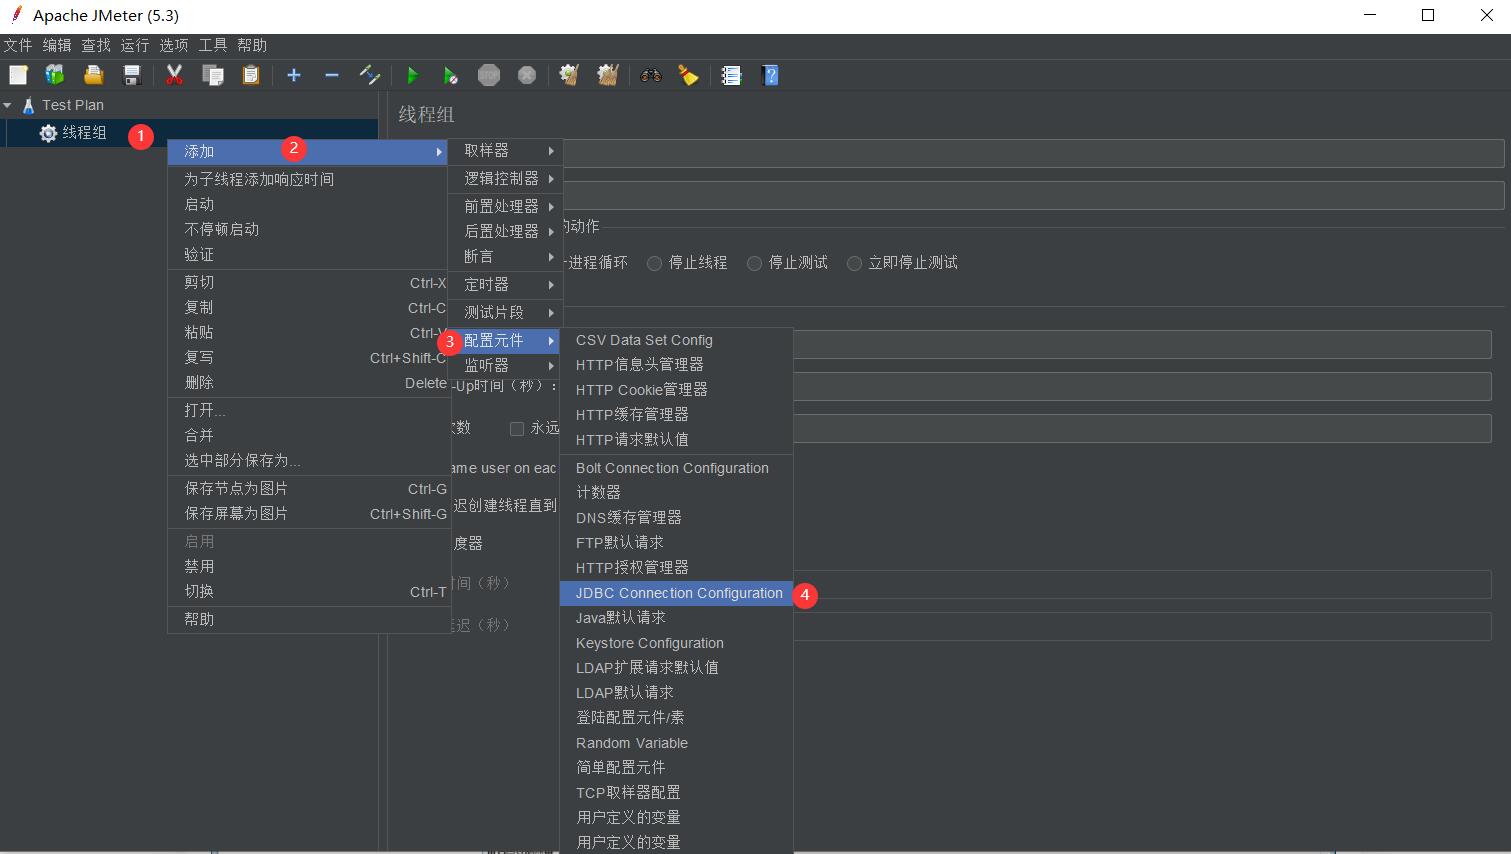Click the Save floppy disk icon
Viewport: 1511px width, 854px height.
tap(131, 75)
